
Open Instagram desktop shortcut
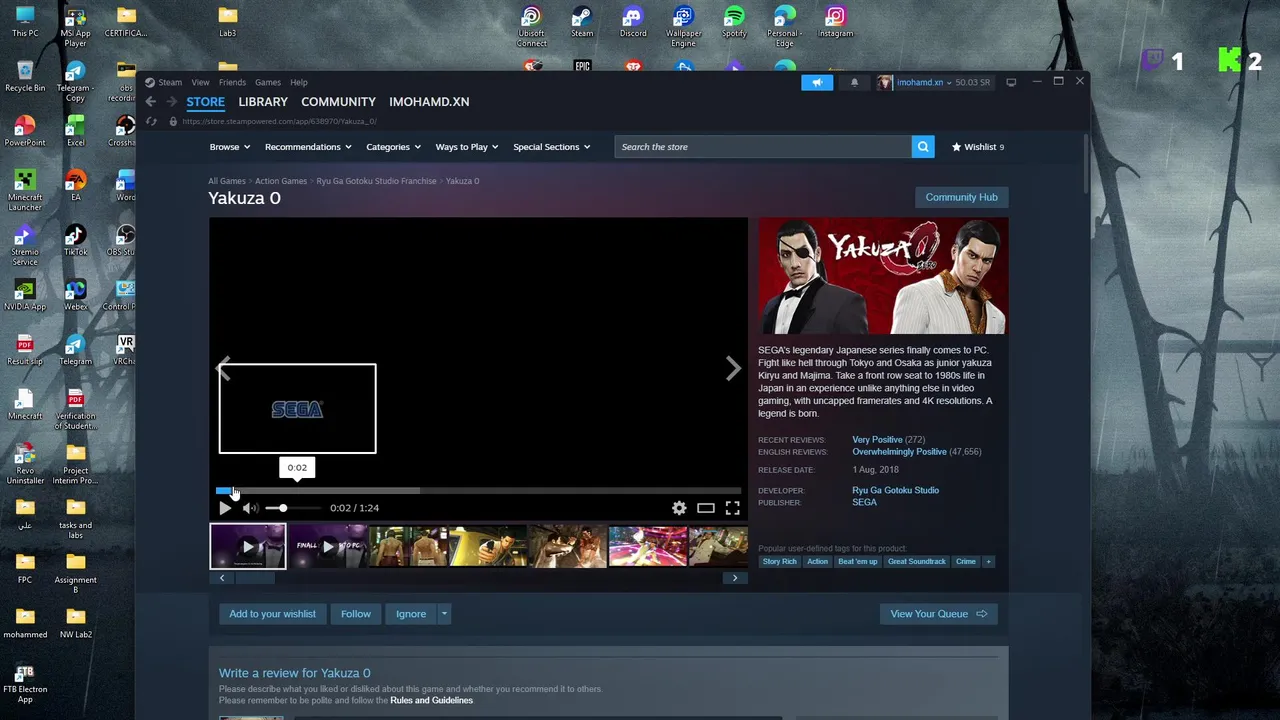836,22
